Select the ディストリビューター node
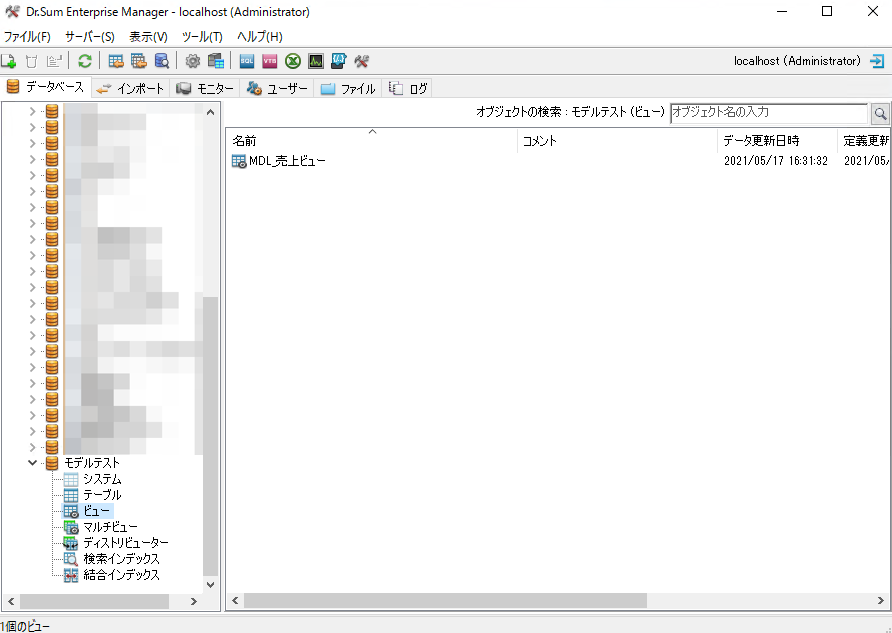Image resolution: width=892 pixels, height=633 pixels. pos(126,543)
